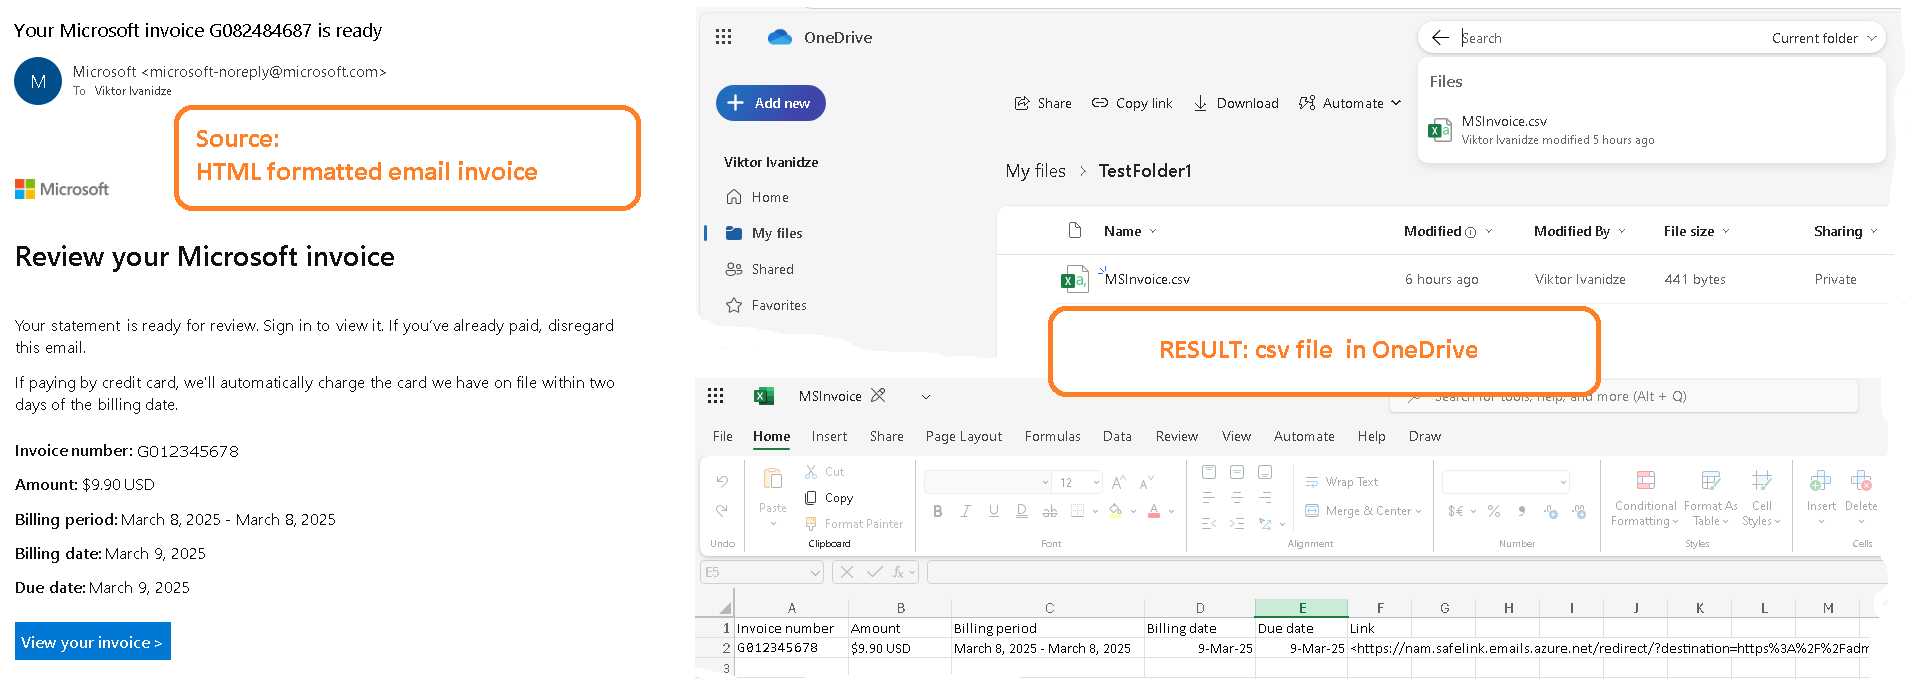Click Copy link in OneDrive toolbar

click(1132, 103)
